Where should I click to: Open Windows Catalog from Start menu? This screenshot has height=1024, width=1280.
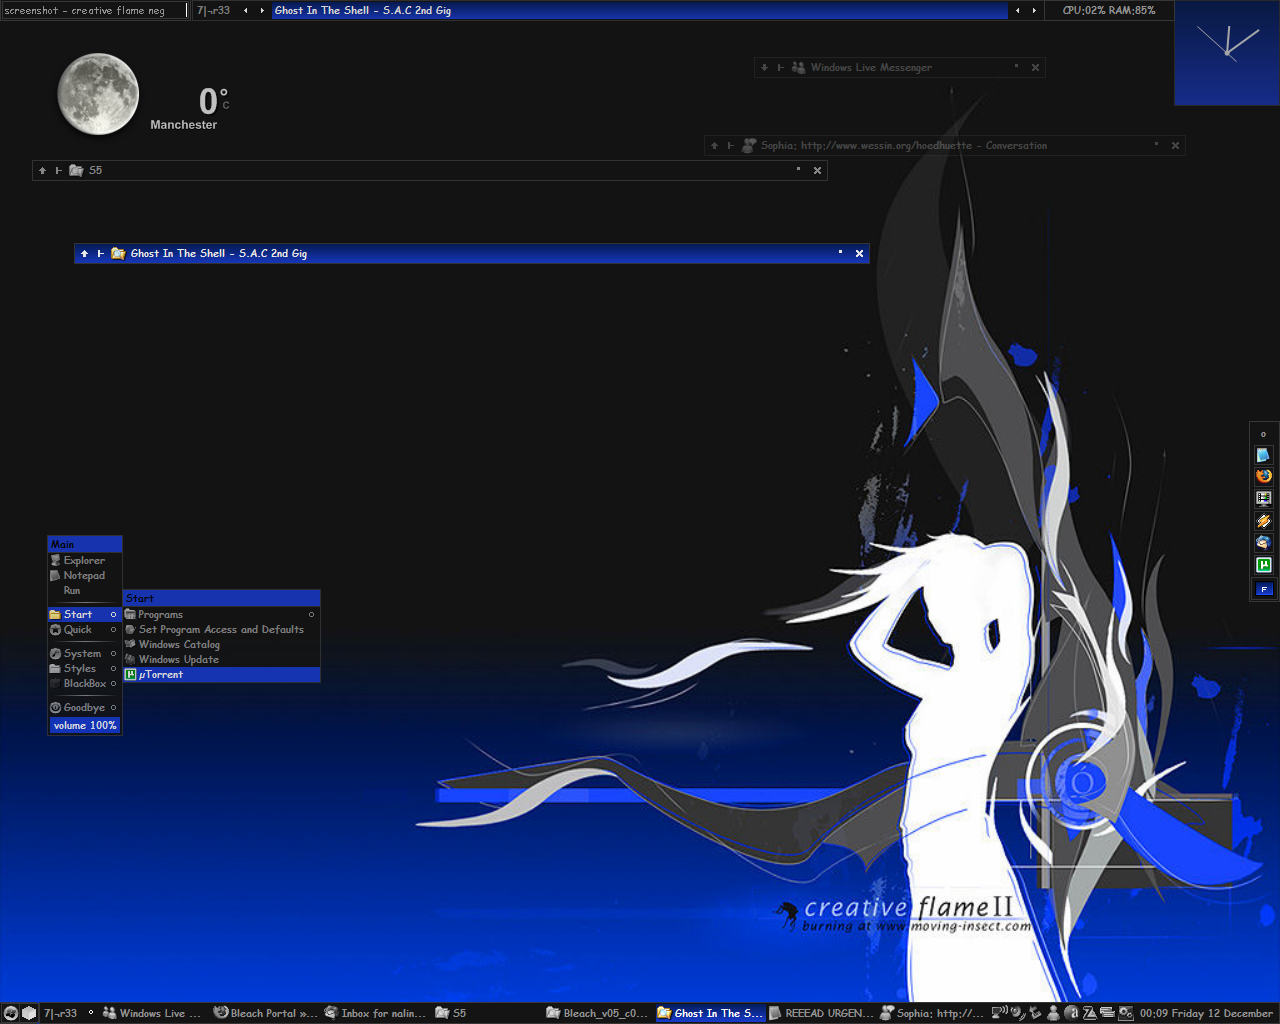click(x=221, y=644)
